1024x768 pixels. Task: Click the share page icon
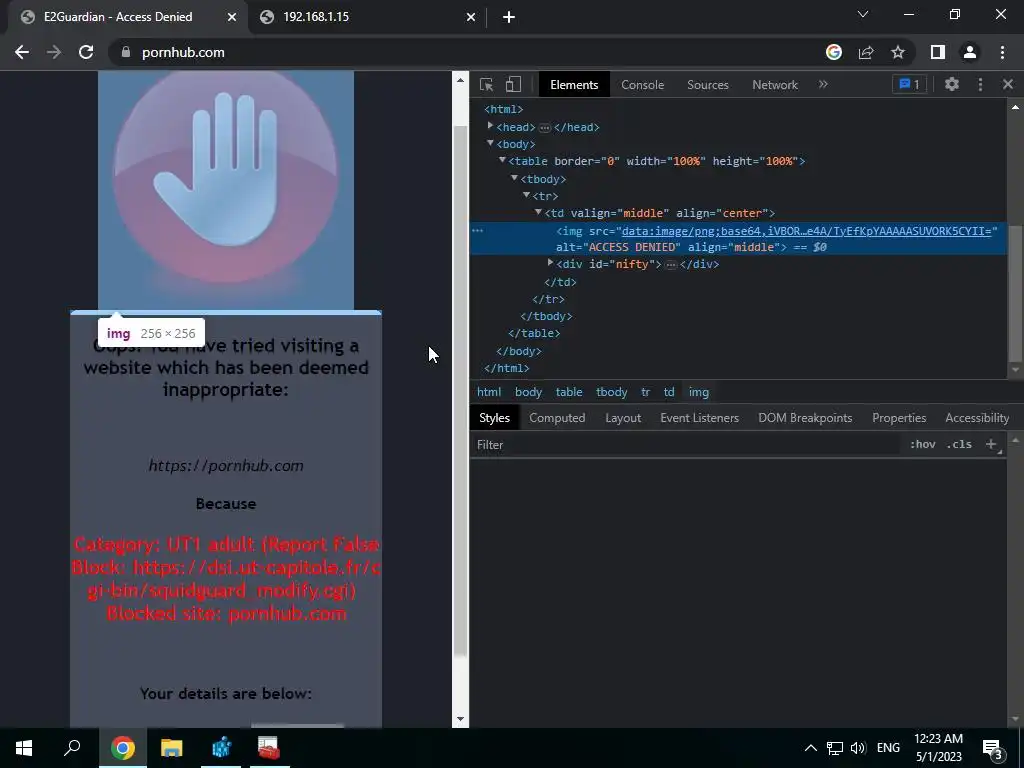866,52
